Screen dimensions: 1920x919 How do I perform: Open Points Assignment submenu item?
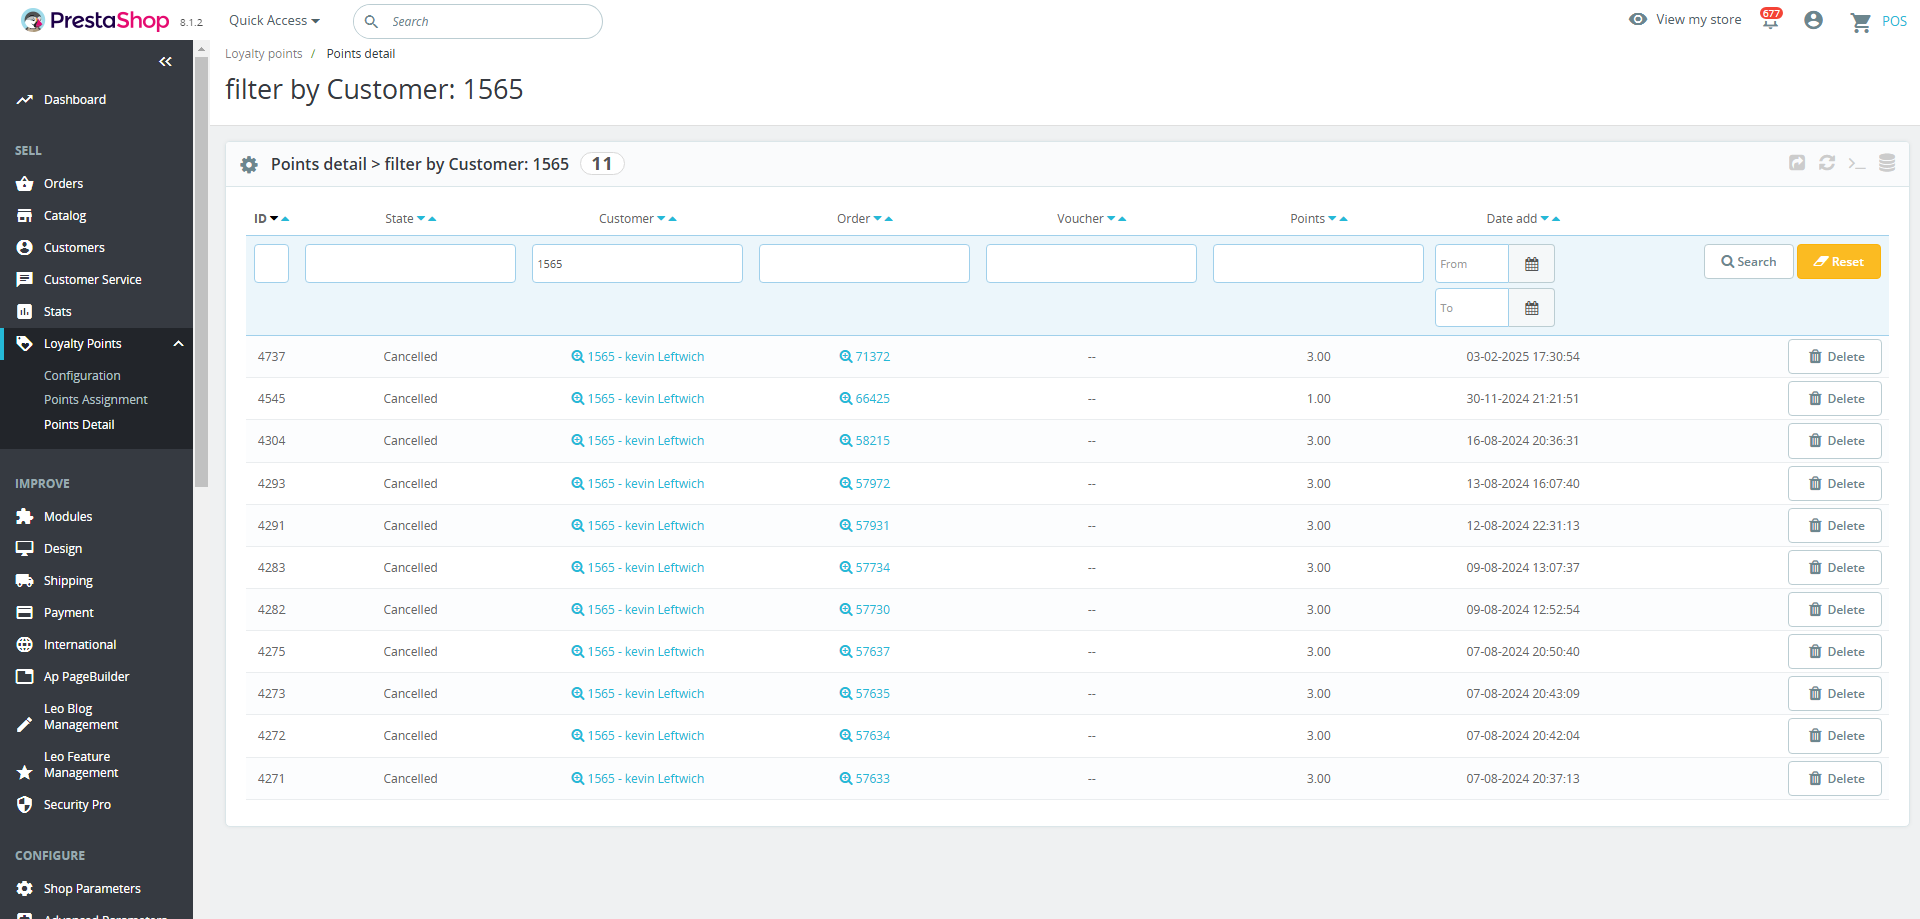96,400
